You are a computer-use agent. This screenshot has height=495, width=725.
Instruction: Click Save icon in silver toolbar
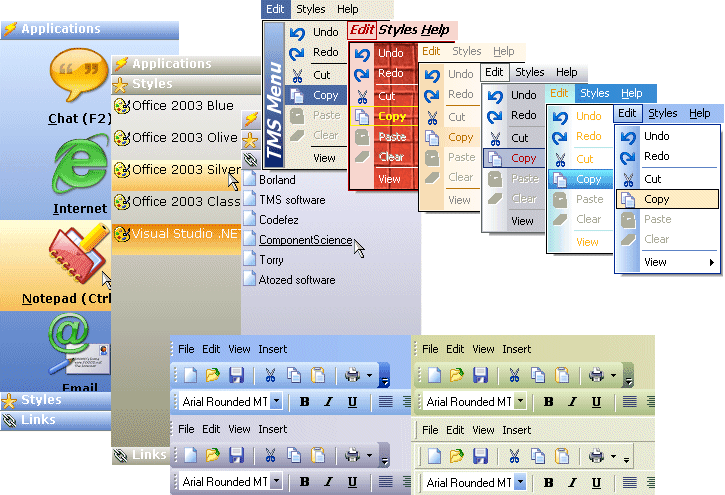pyautogui.click(x=236, y=455)
